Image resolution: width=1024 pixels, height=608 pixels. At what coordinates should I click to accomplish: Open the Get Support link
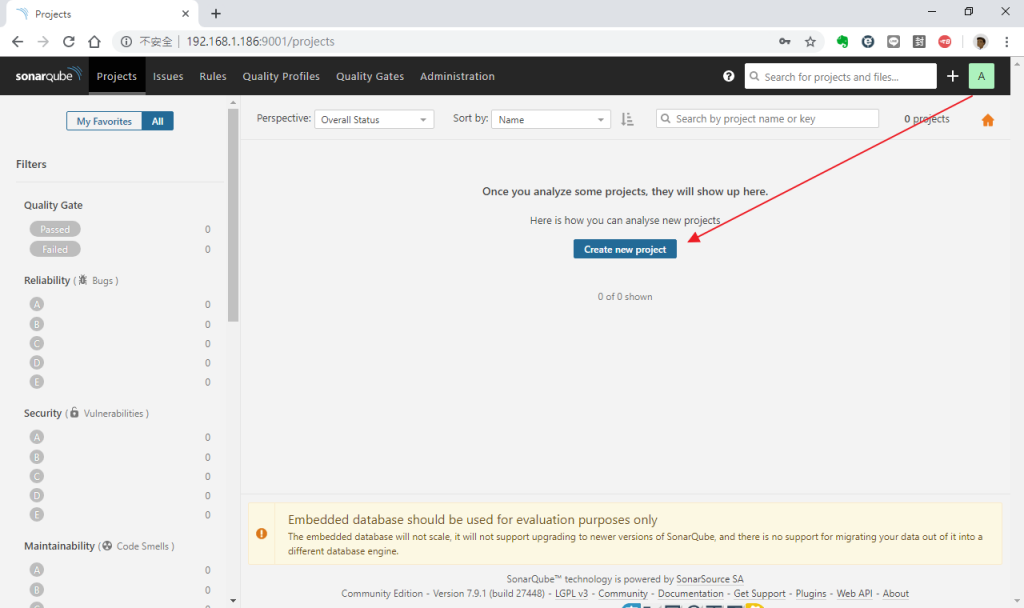click(760, 594)
